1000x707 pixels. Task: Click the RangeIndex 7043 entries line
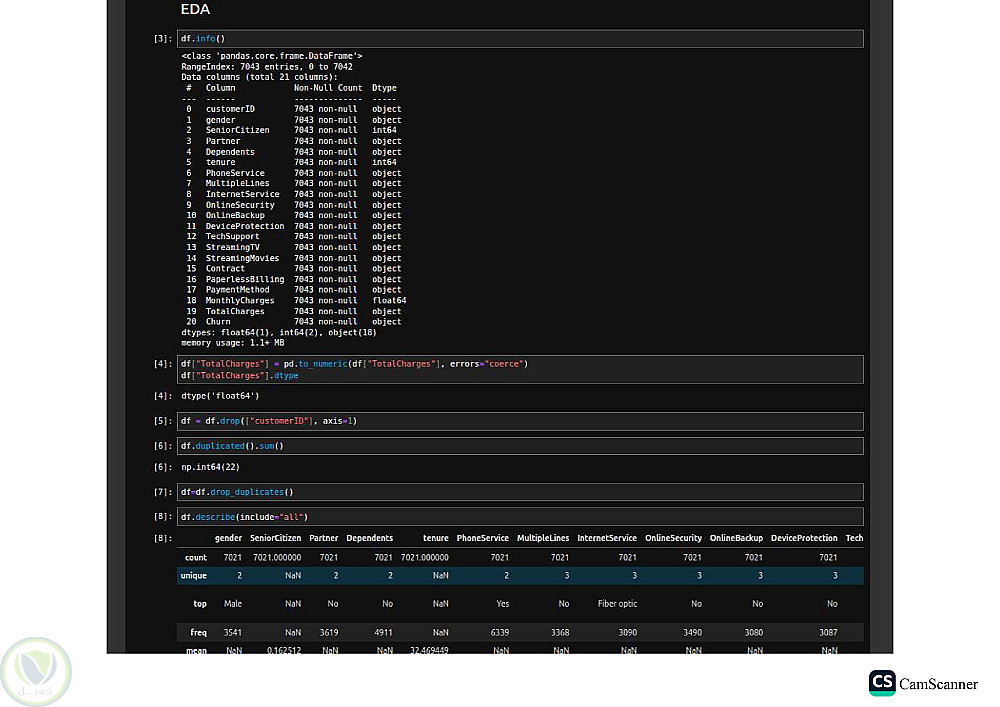tap(267, 67)
